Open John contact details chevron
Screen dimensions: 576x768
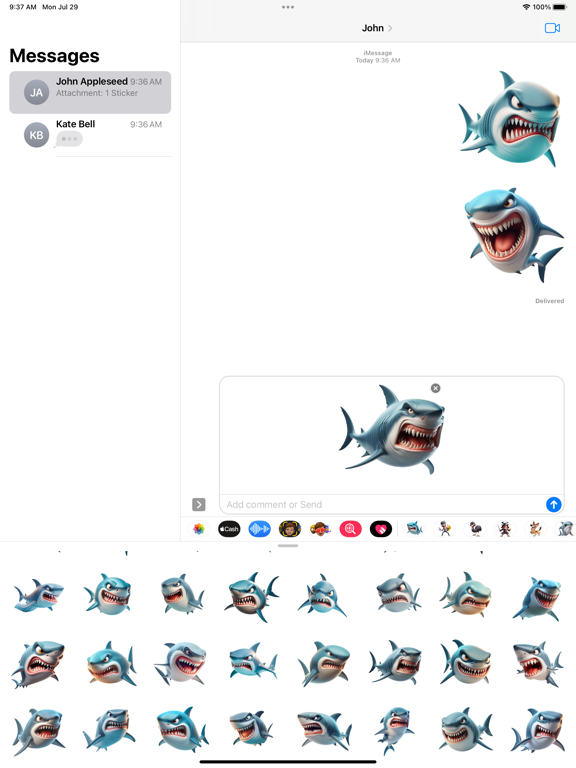point(390,28)
